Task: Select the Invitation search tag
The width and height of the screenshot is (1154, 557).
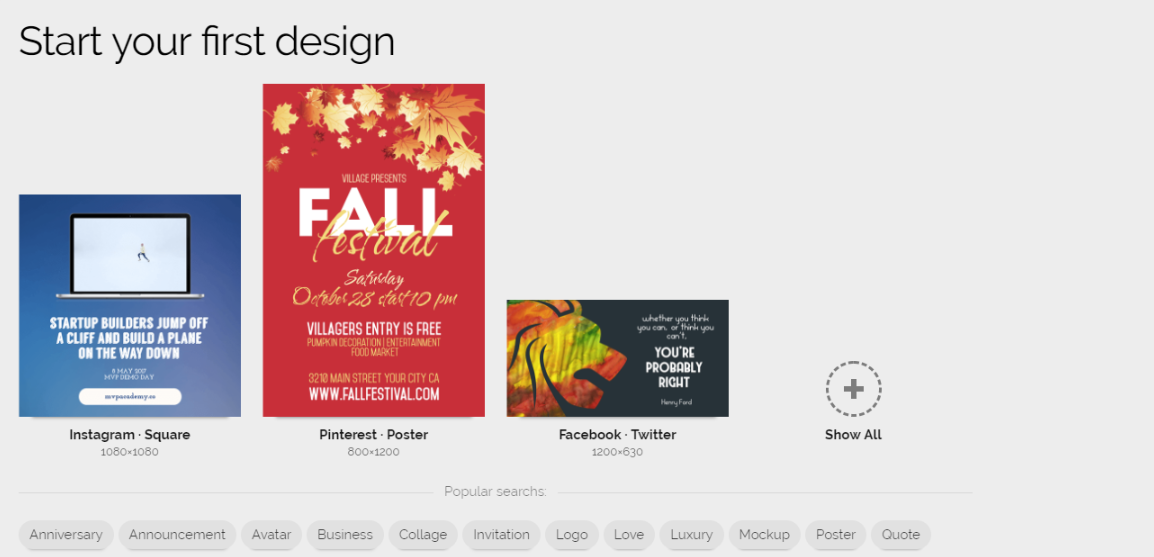Action: [501, 535]
